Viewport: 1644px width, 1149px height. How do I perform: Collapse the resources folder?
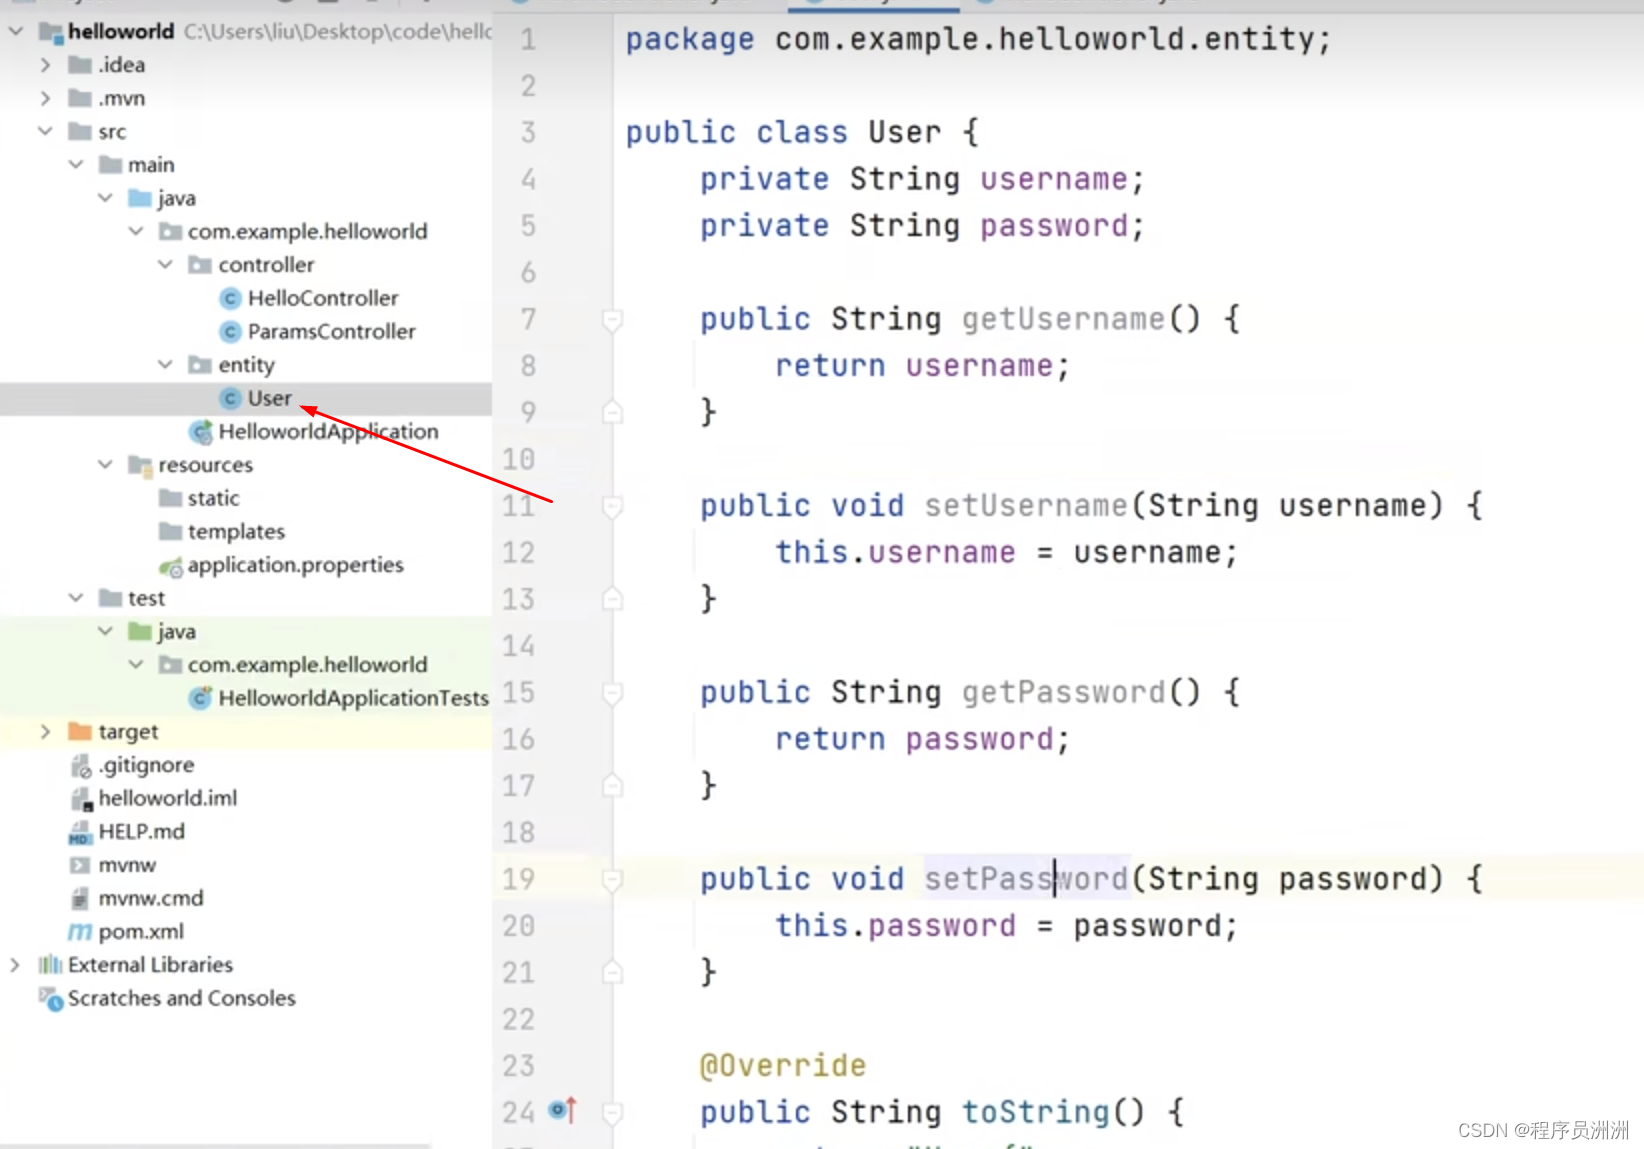coord(106,464)
